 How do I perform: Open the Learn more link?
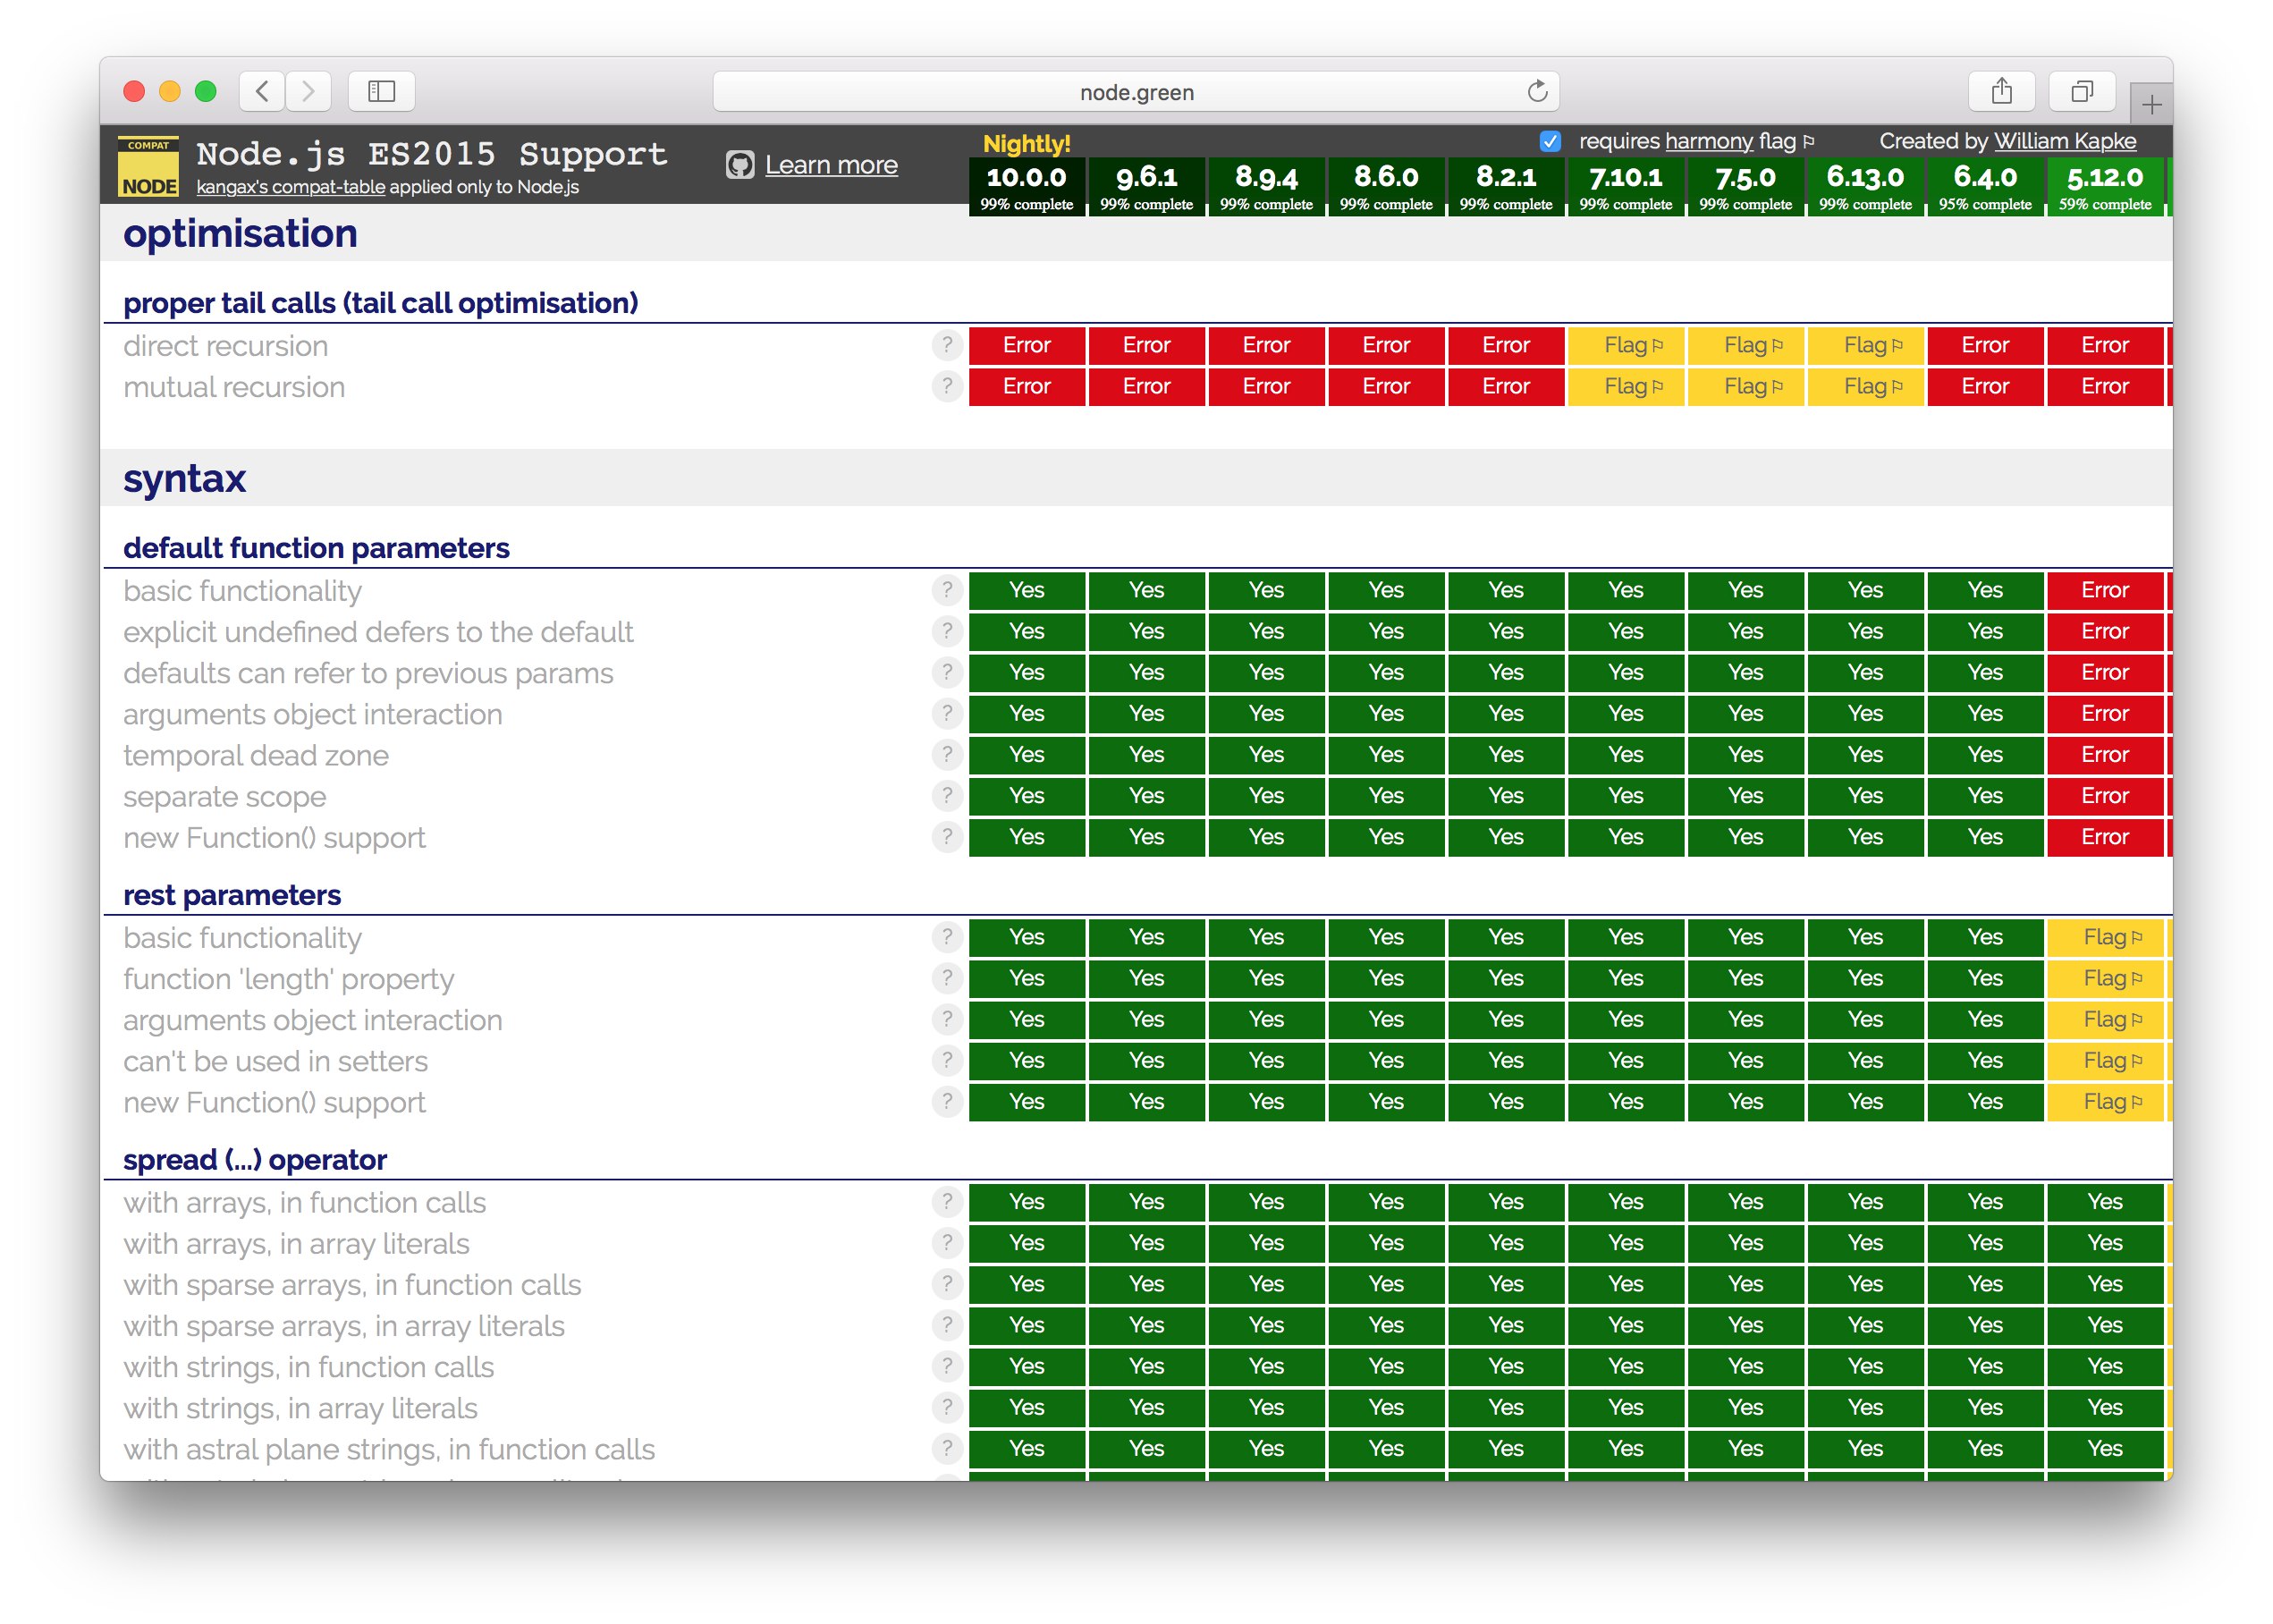(x=831, y=165)
